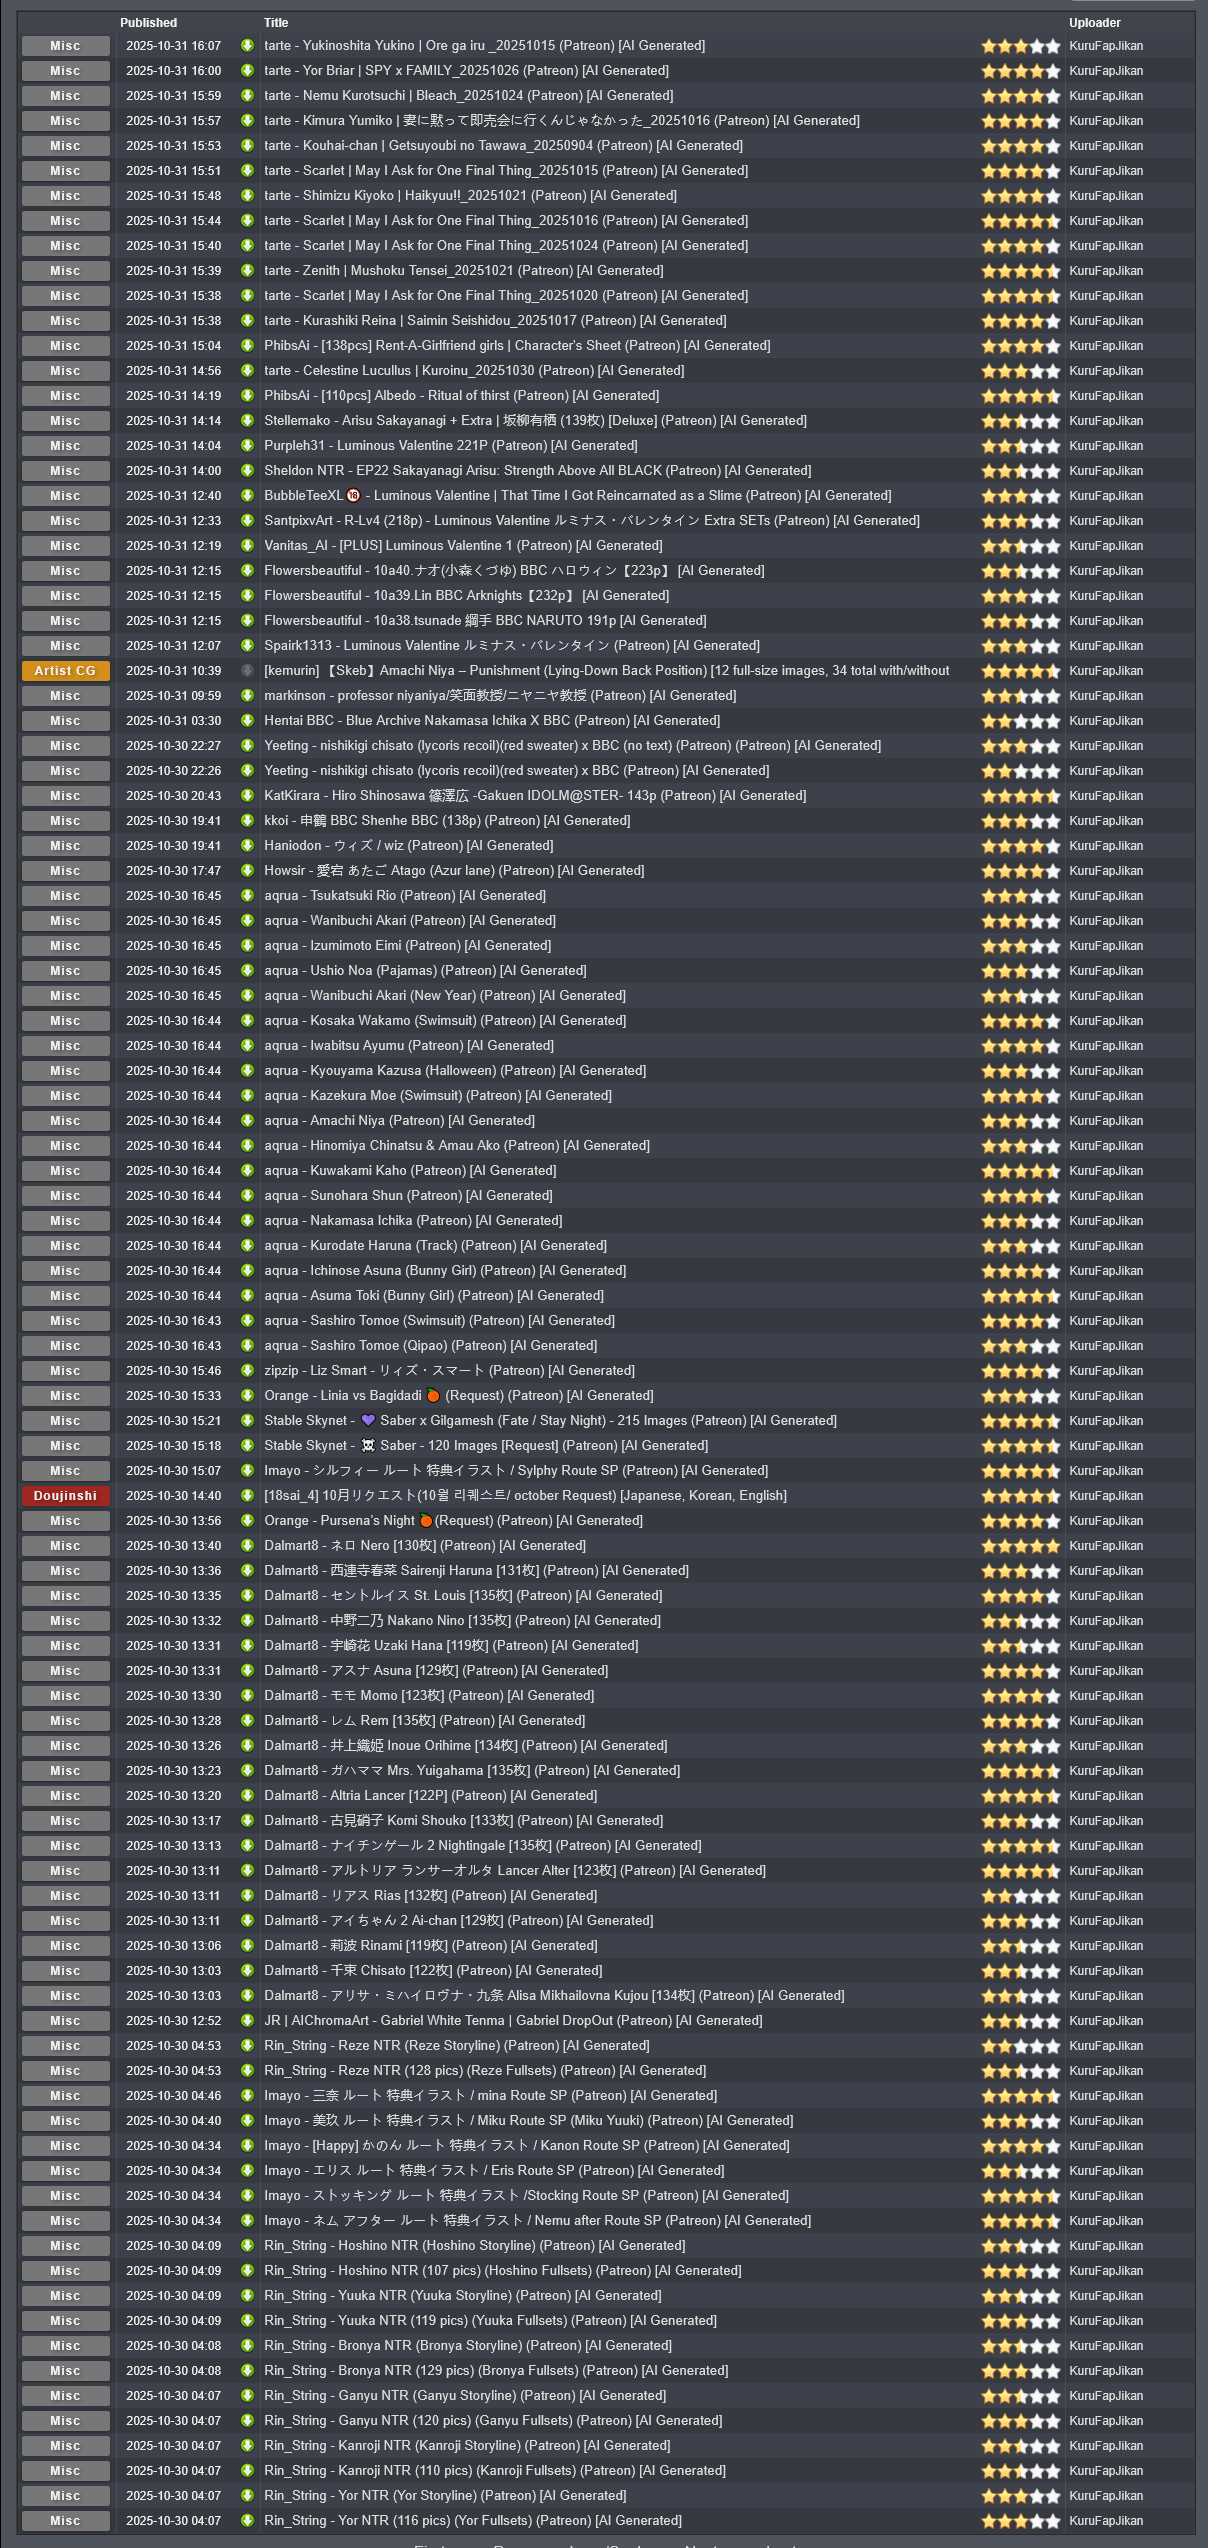This screenshot has width=1208, height=2548.
Task: Open the Yukinoshita Yukino Ore ga iru title link
Action: pyautogui.click(x=484, y=46)
